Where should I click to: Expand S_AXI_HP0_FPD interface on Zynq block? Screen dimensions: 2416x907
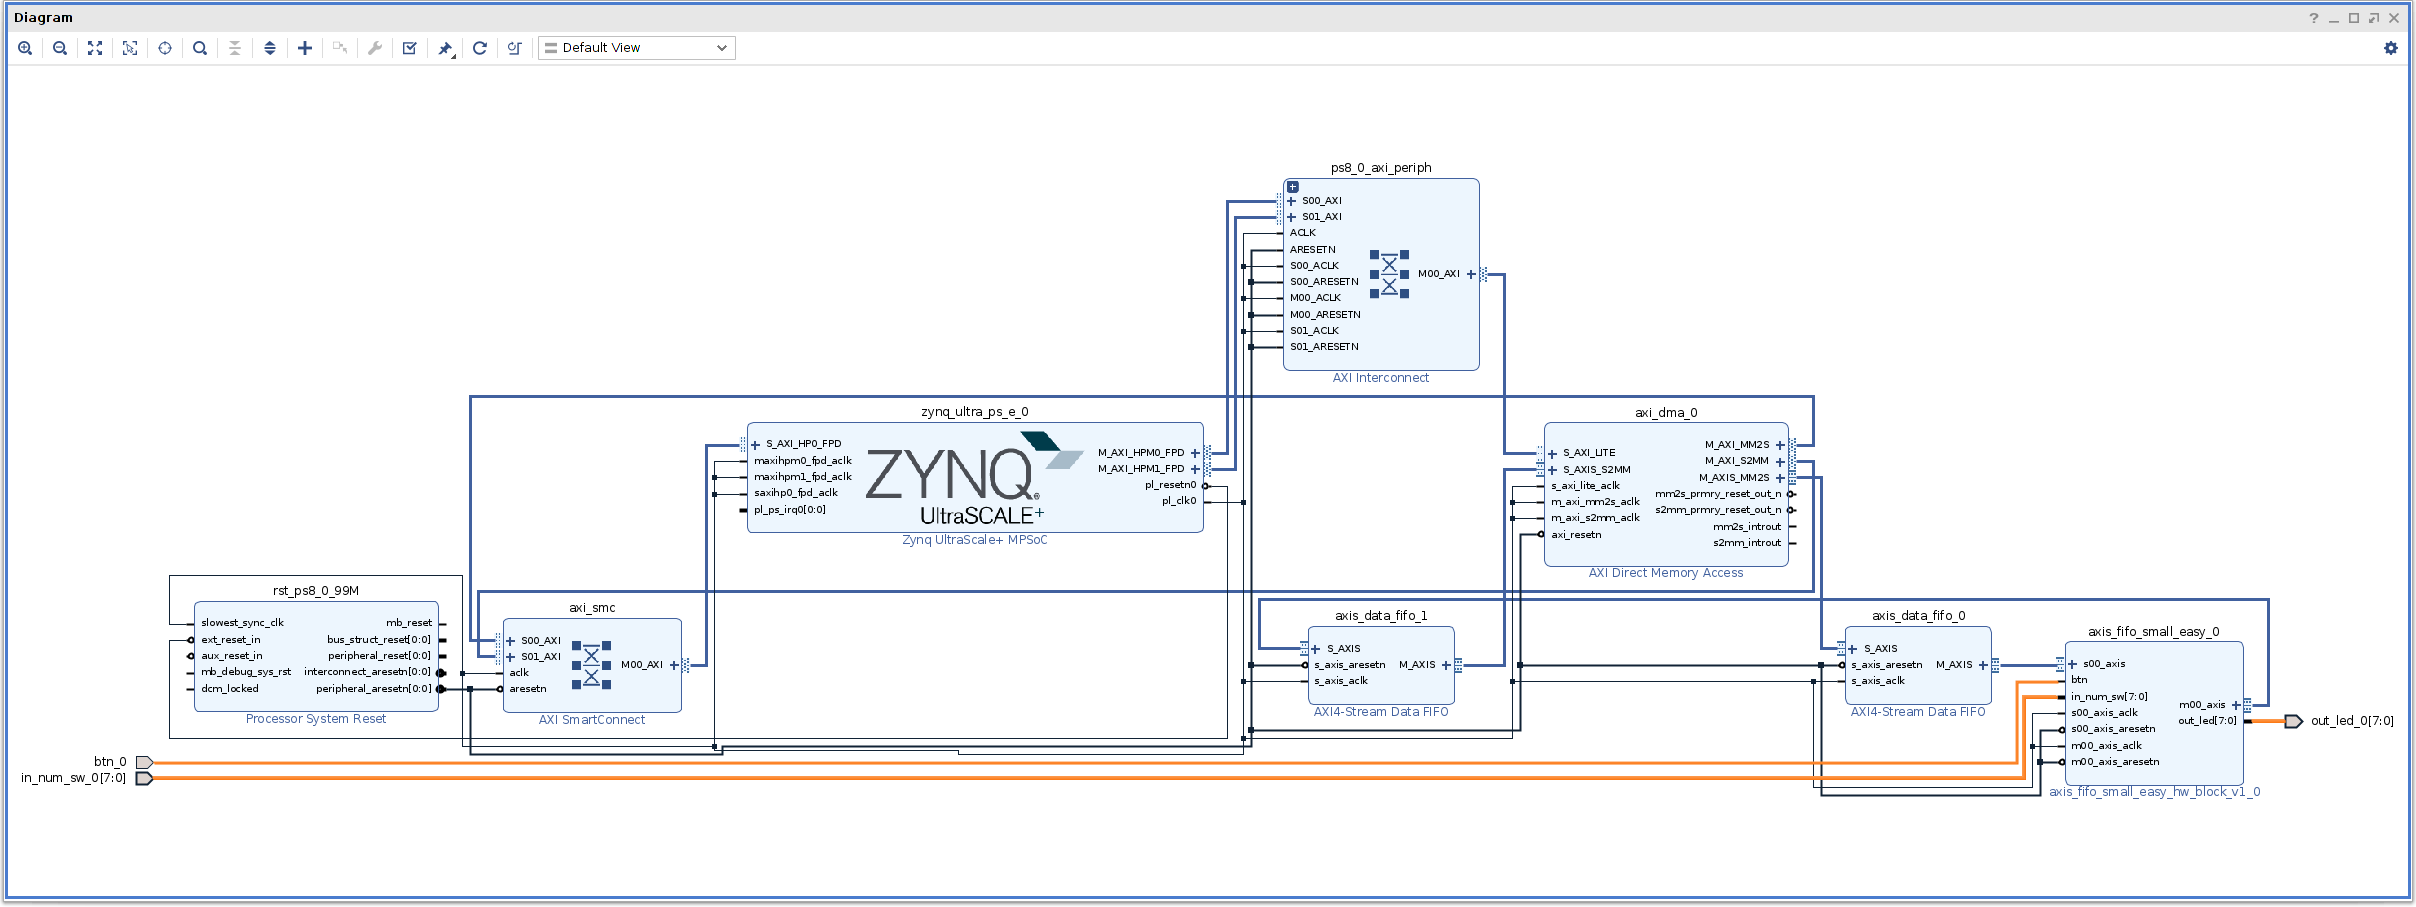[755, 444]
